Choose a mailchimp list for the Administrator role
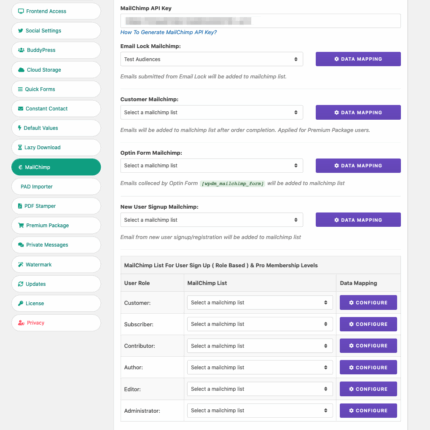This screenshot has width=430, height=430. [x=260, y=411]
